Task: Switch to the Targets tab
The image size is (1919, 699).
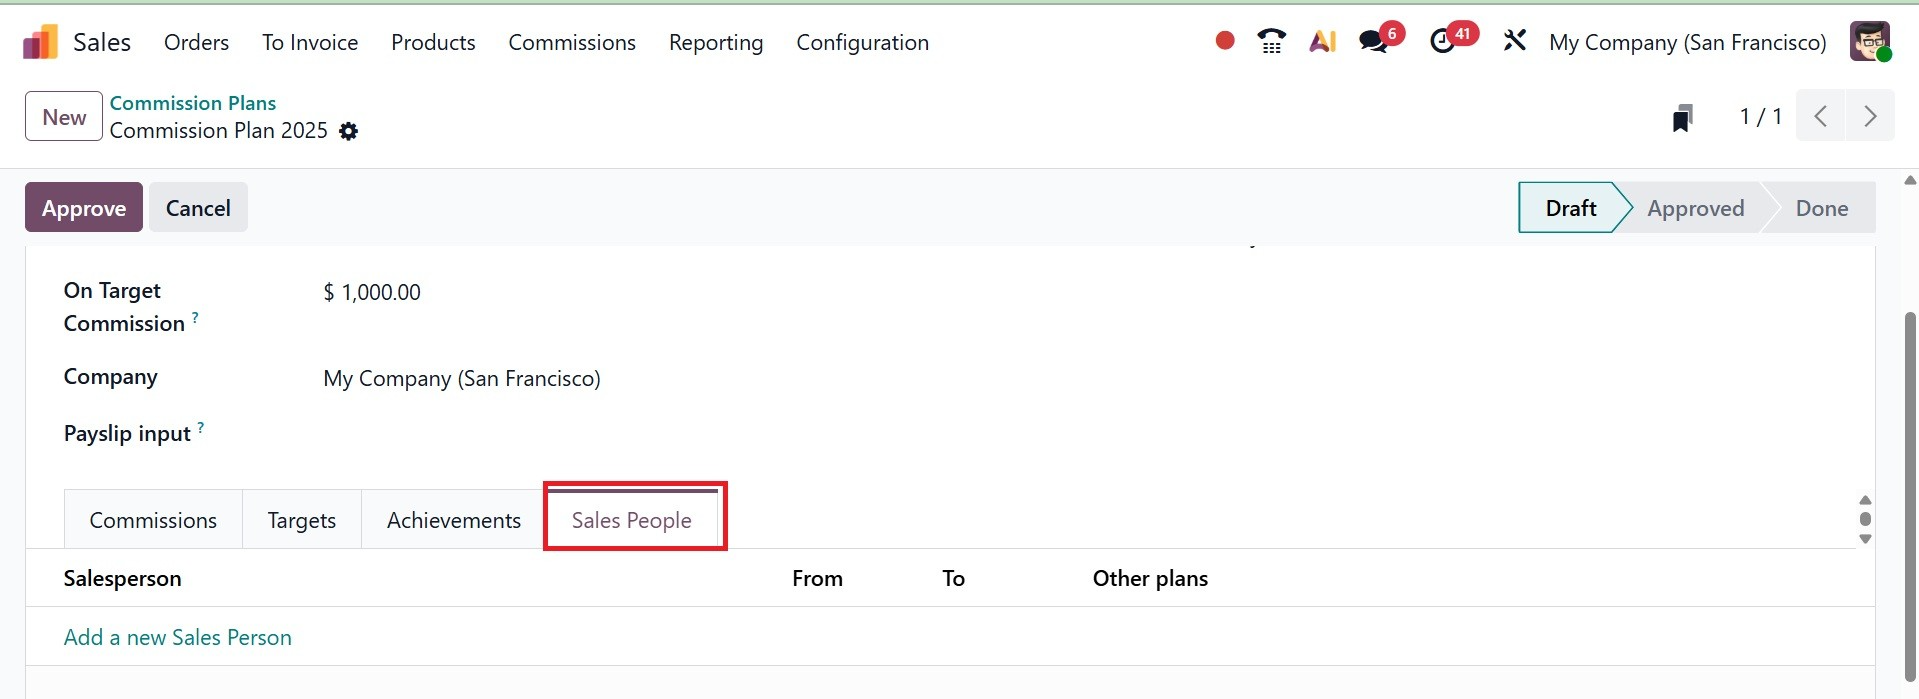Action: 301,520
